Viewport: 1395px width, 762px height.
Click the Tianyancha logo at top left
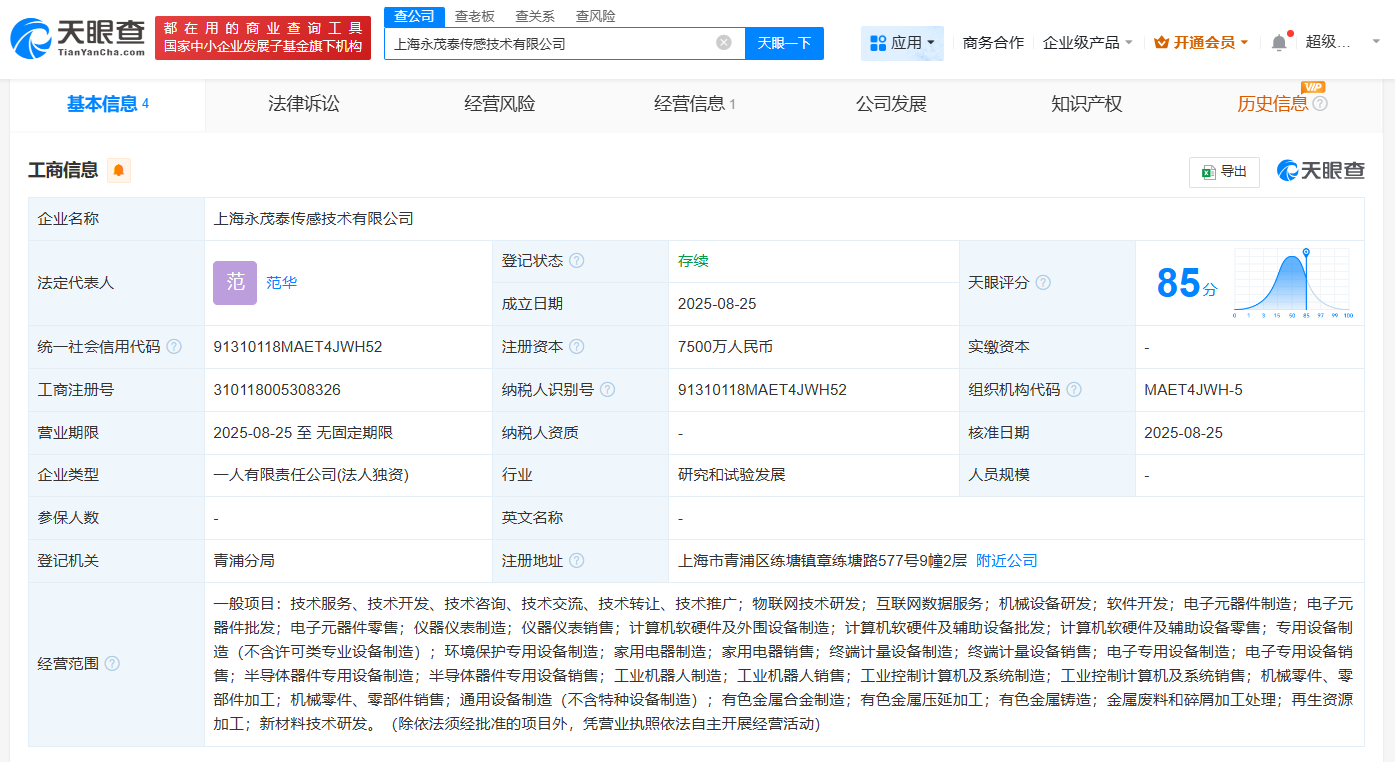tap(77, 37)
